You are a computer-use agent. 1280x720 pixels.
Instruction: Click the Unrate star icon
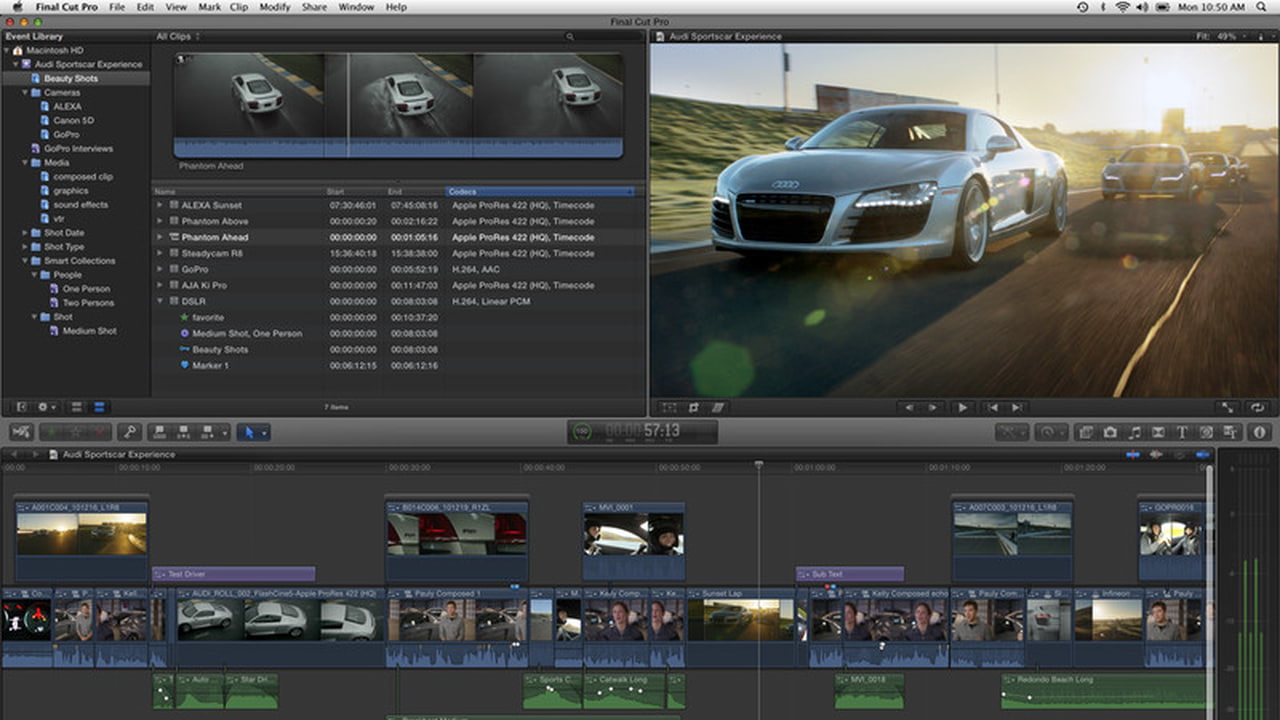75,432
